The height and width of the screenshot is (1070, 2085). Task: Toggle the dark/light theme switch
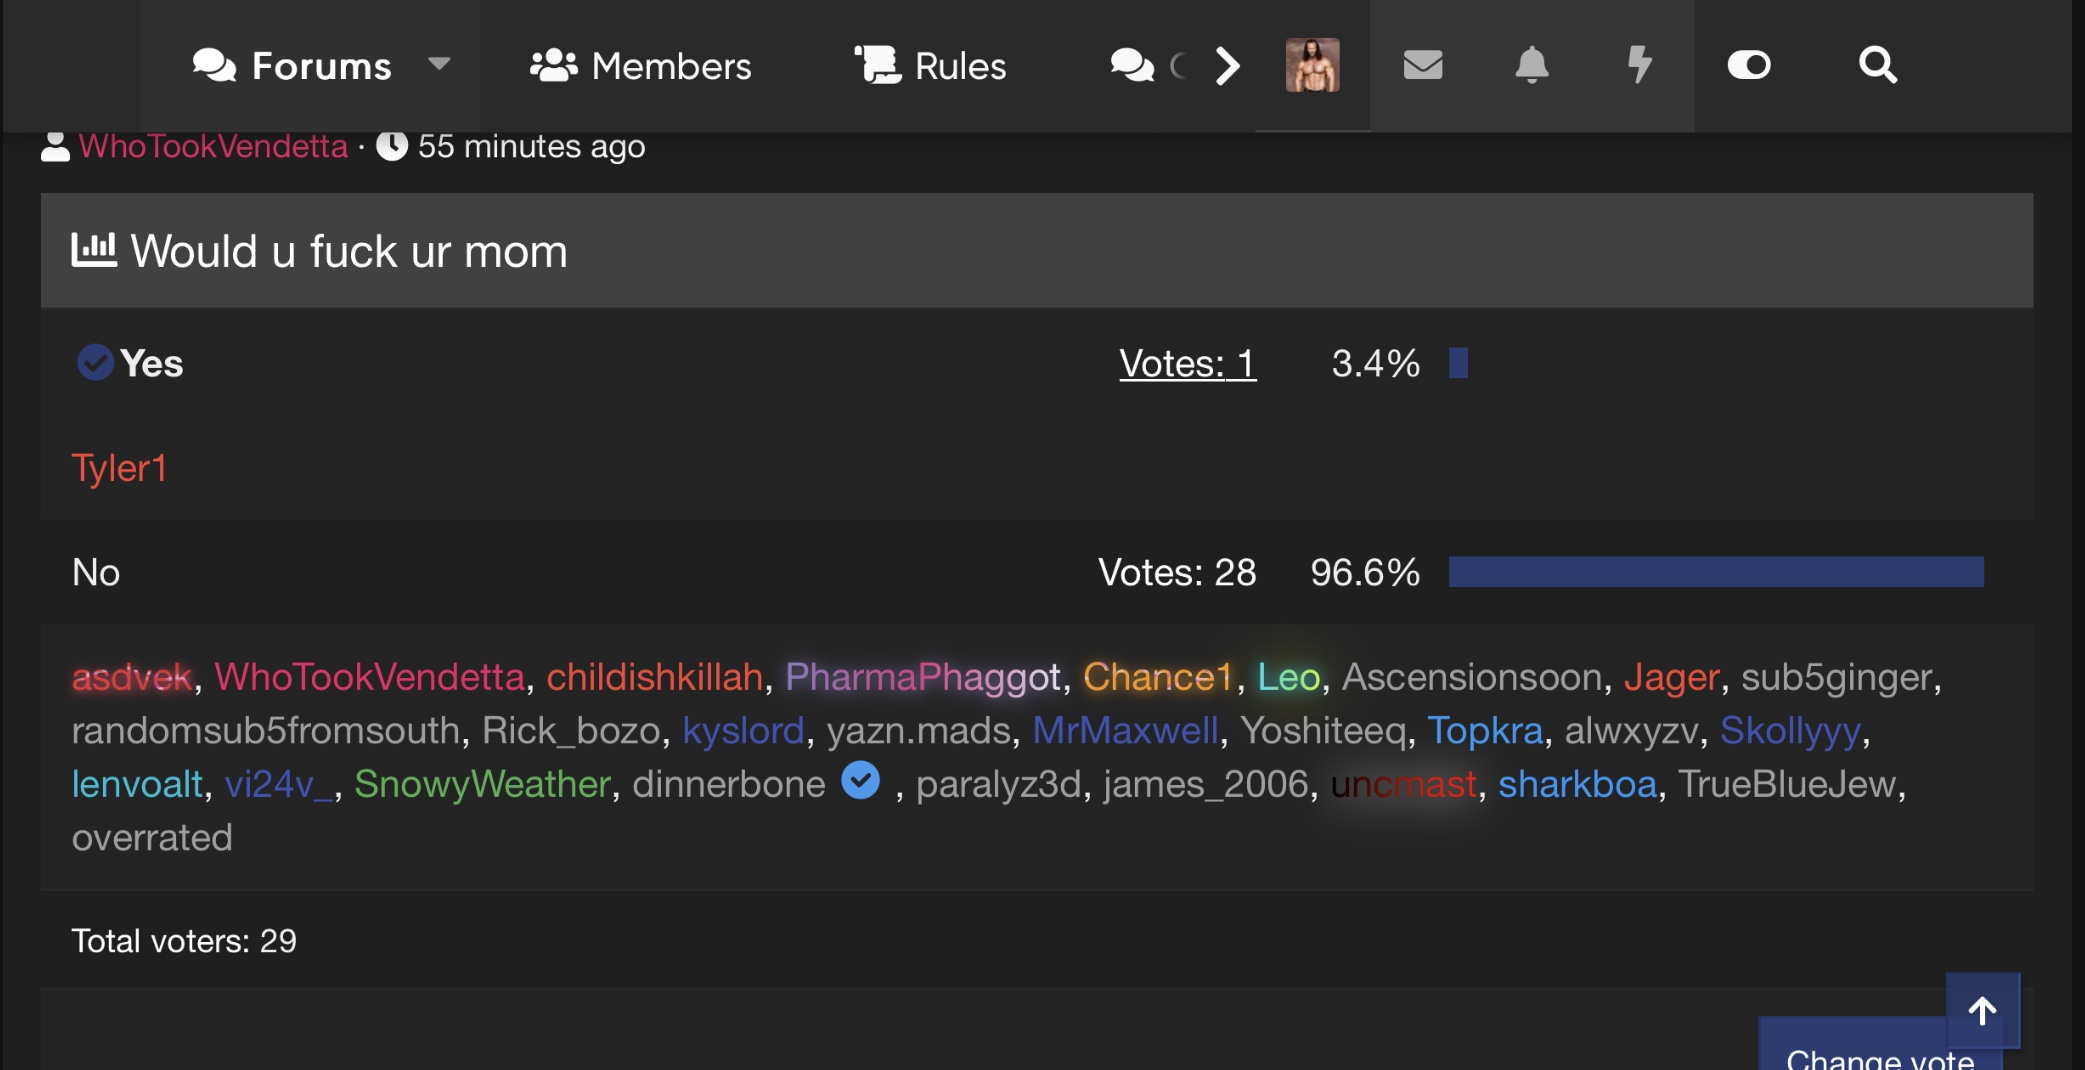[x=1749, y=65]
